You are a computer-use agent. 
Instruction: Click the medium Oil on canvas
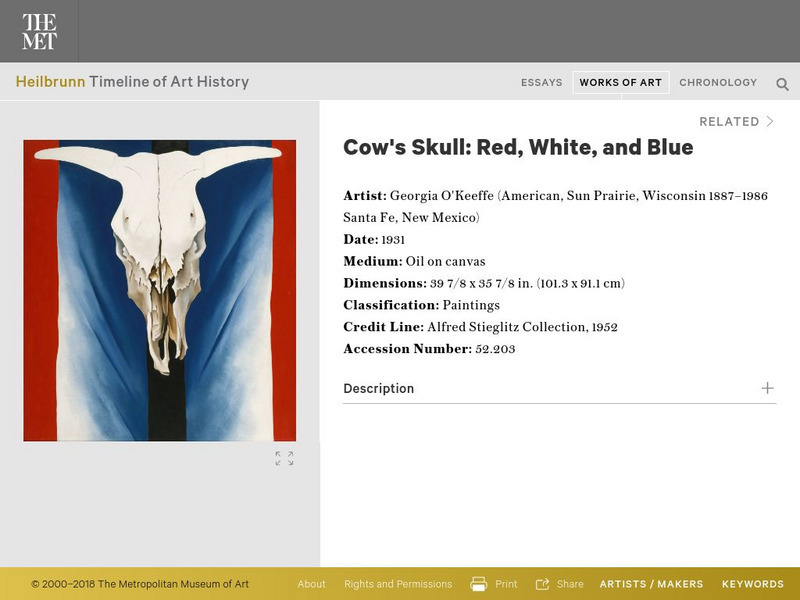coord(445,262)
